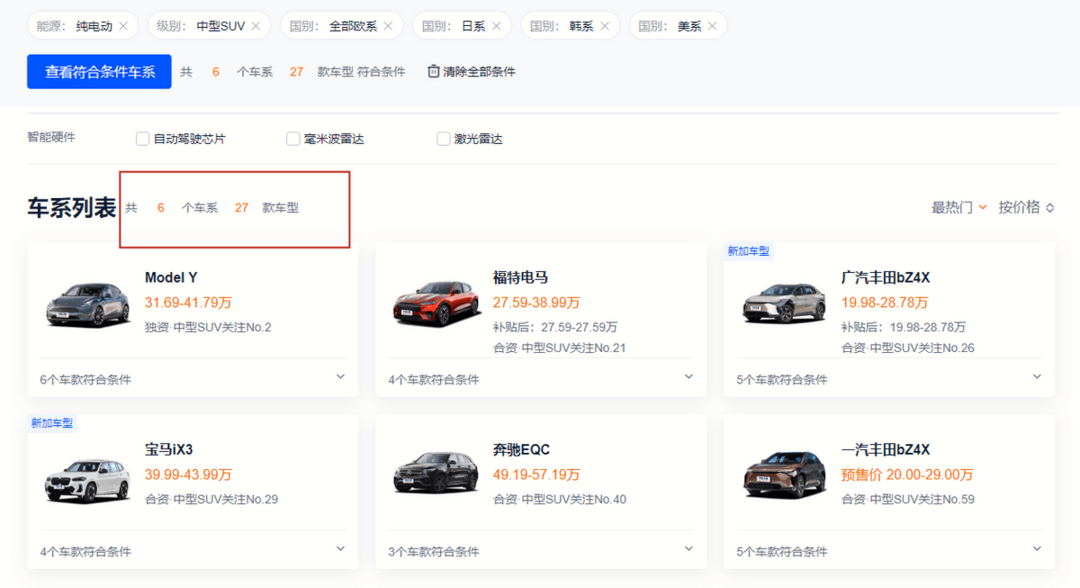Click the trash icon to clear all conditions
This screenshot has height=588, width=1080.
pyautogui.click(x=433, y=71)
